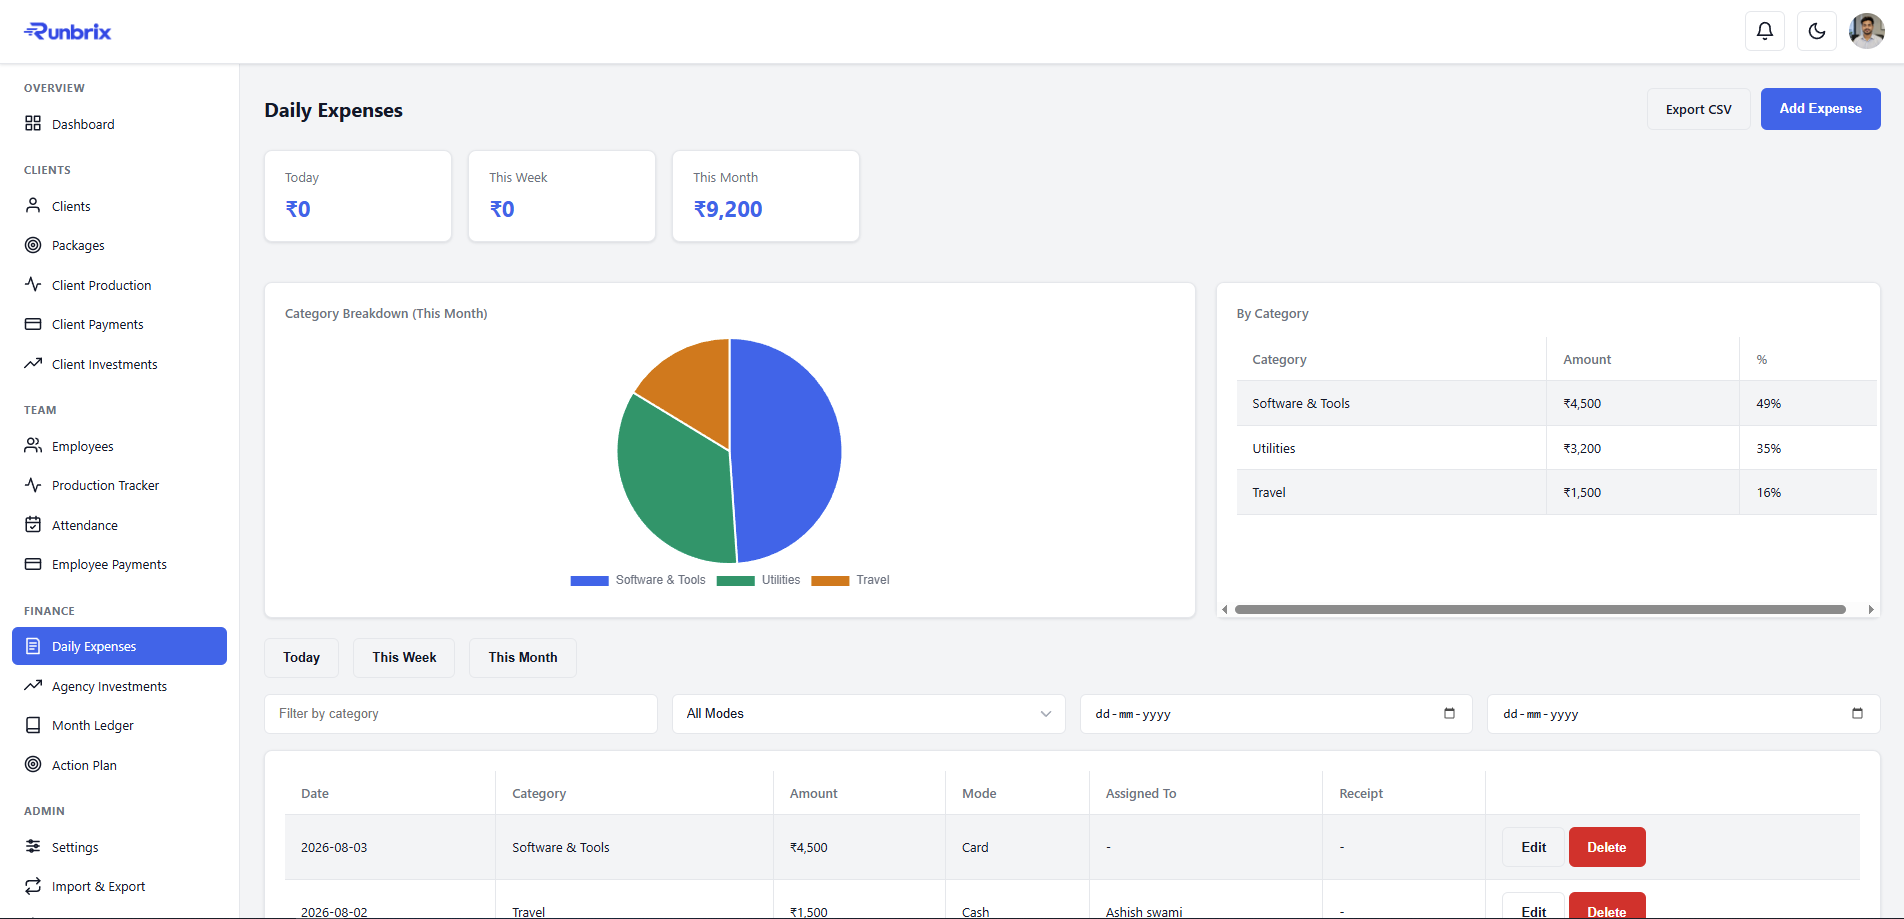This screenshot has height=919, width=1904.
Task: Open the first date filter calendar picker
Action: (1449, 713)
